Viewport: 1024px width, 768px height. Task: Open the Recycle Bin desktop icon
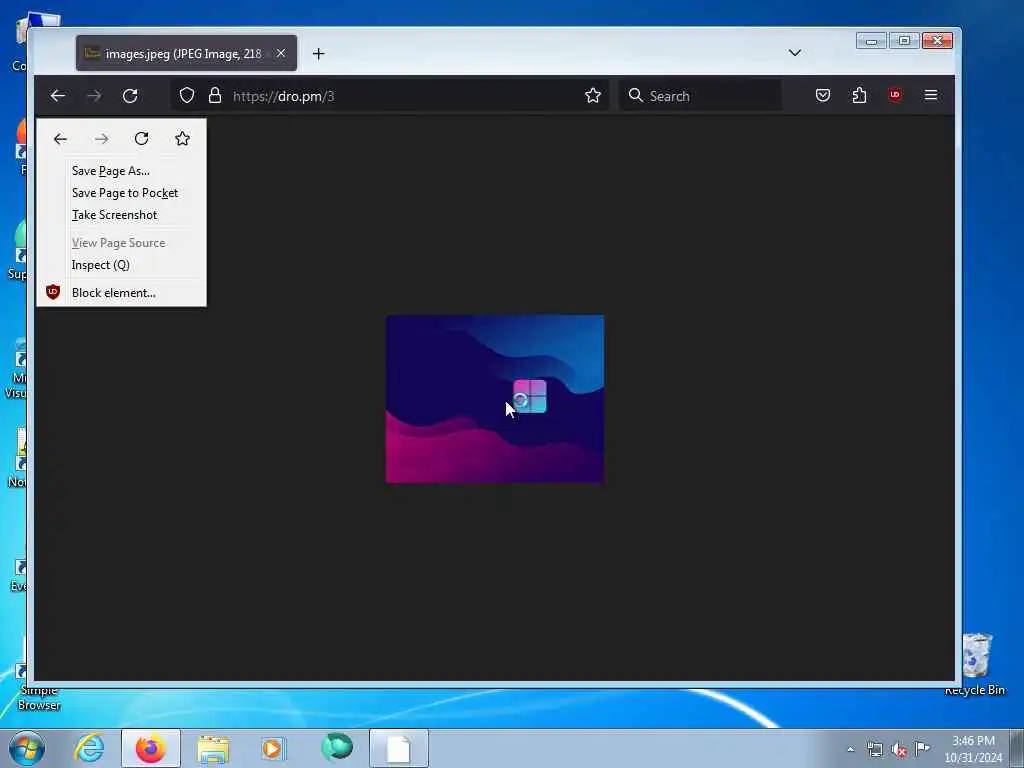pos(977,664)
